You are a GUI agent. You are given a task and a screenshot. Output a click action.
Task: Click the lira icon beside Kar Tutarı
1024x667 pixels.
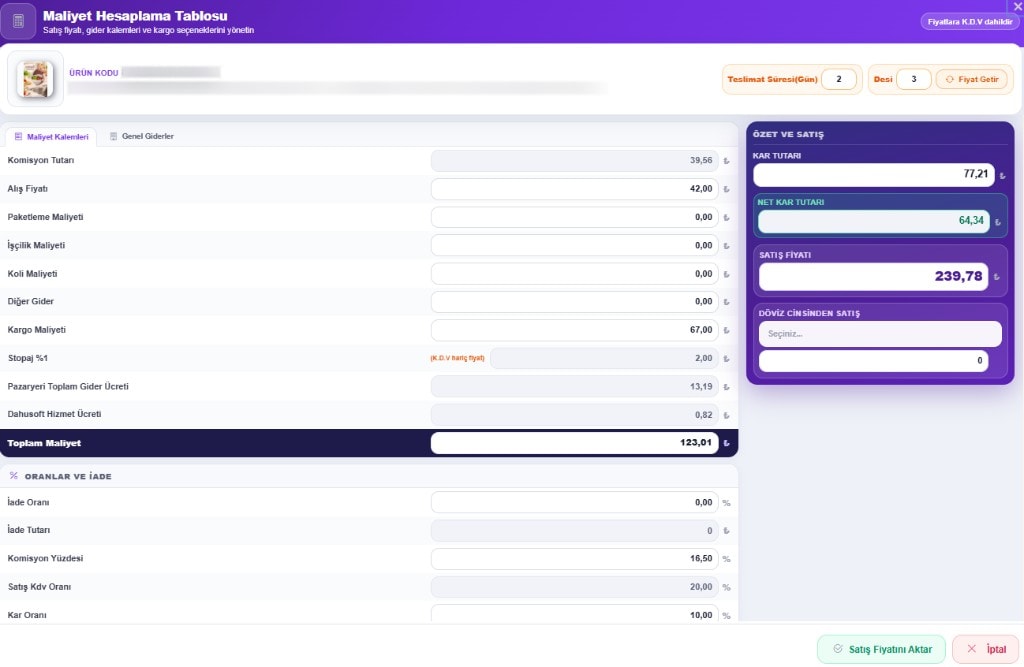click(x=1002, y=175)
